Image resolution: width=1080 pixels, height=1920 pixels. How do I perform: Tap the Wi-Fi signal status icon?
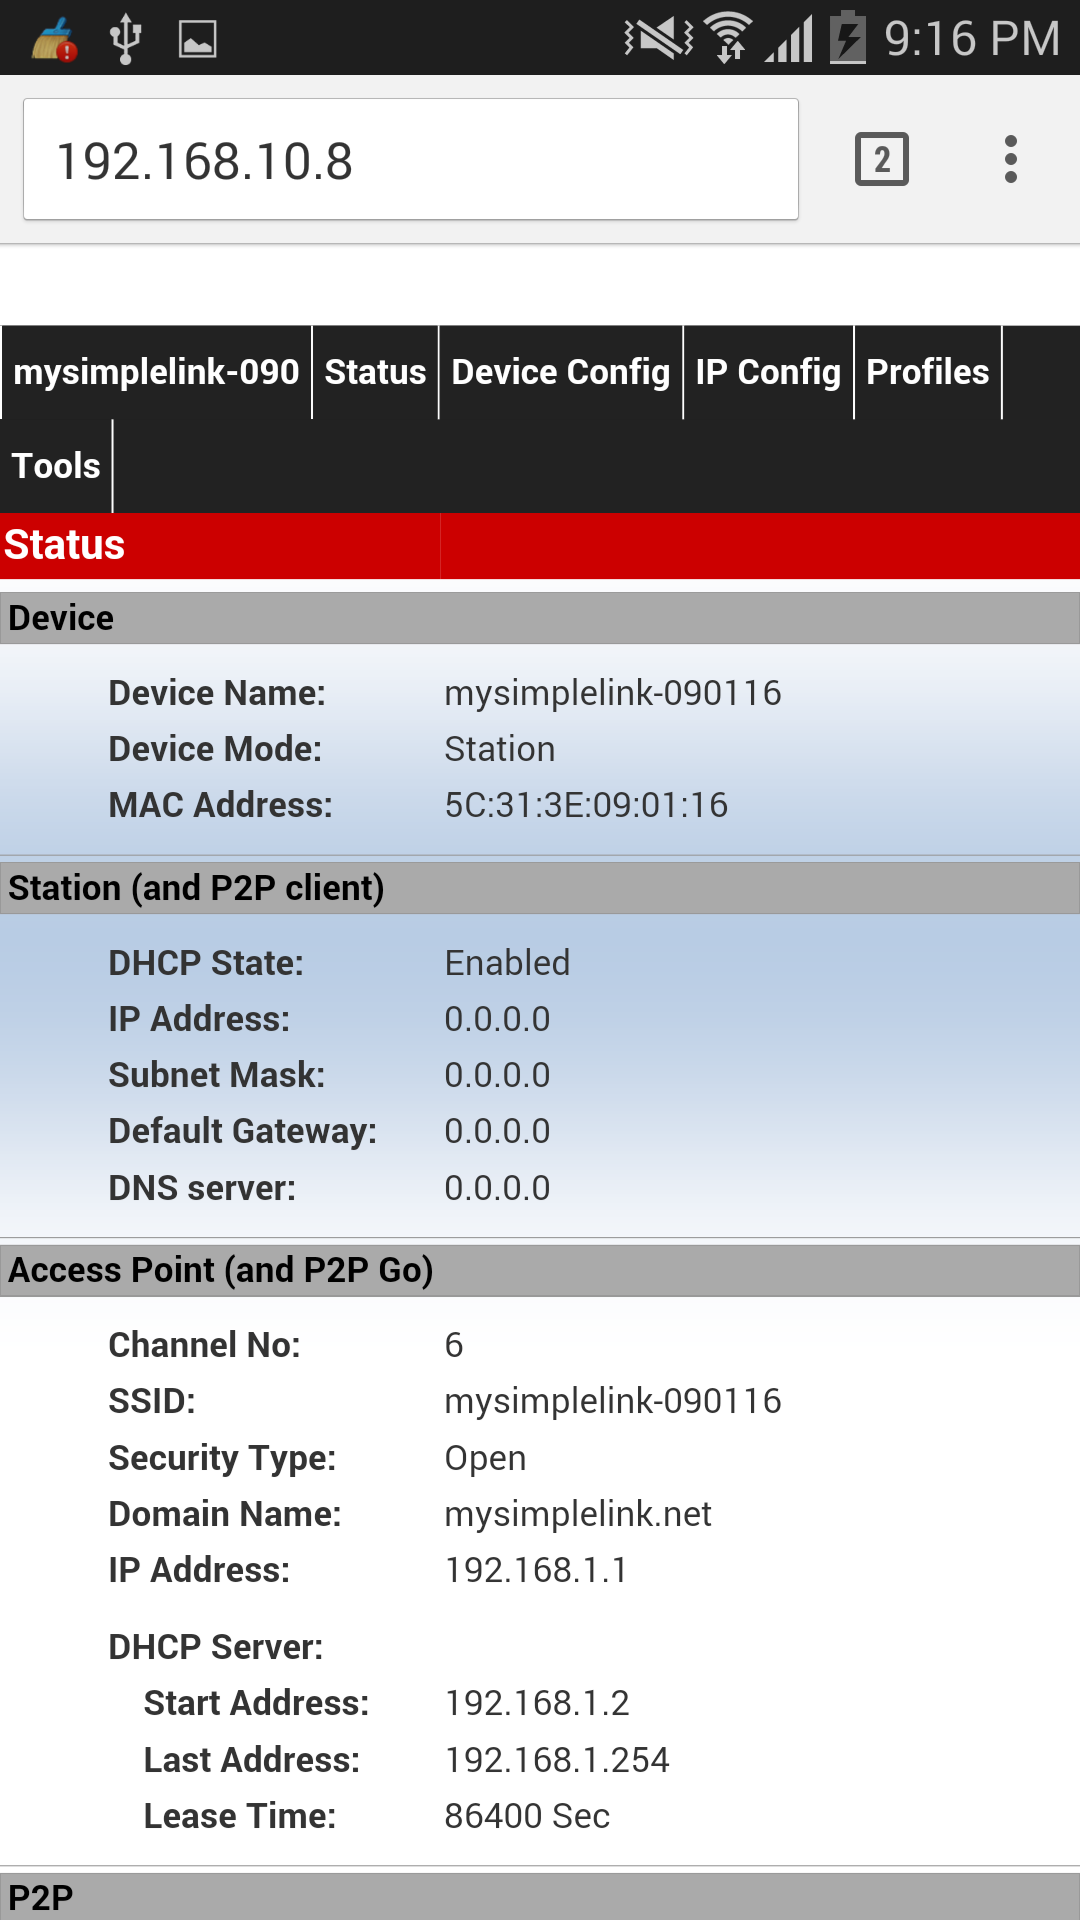point(729,39)
